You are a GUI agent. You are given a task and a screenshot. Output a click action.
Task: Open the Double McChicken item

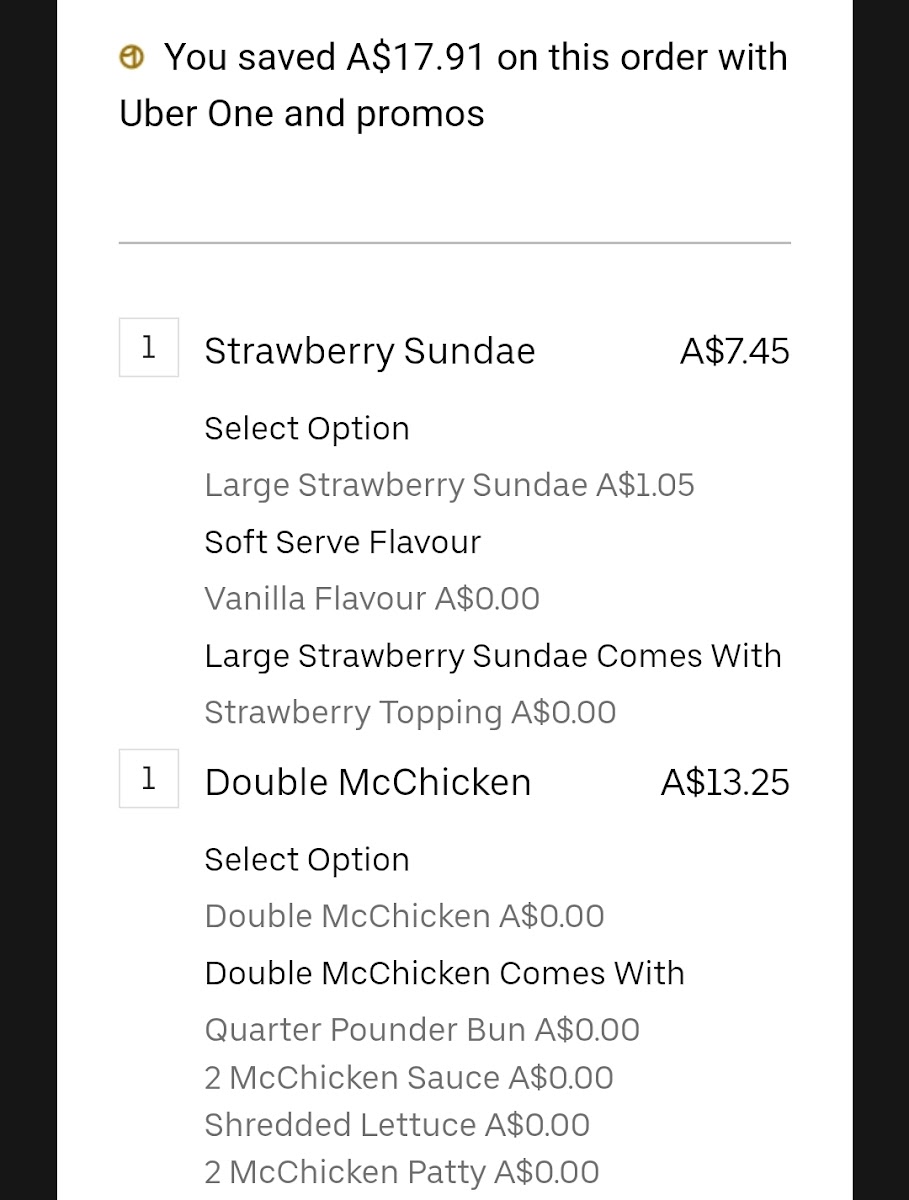pos(368,782)
